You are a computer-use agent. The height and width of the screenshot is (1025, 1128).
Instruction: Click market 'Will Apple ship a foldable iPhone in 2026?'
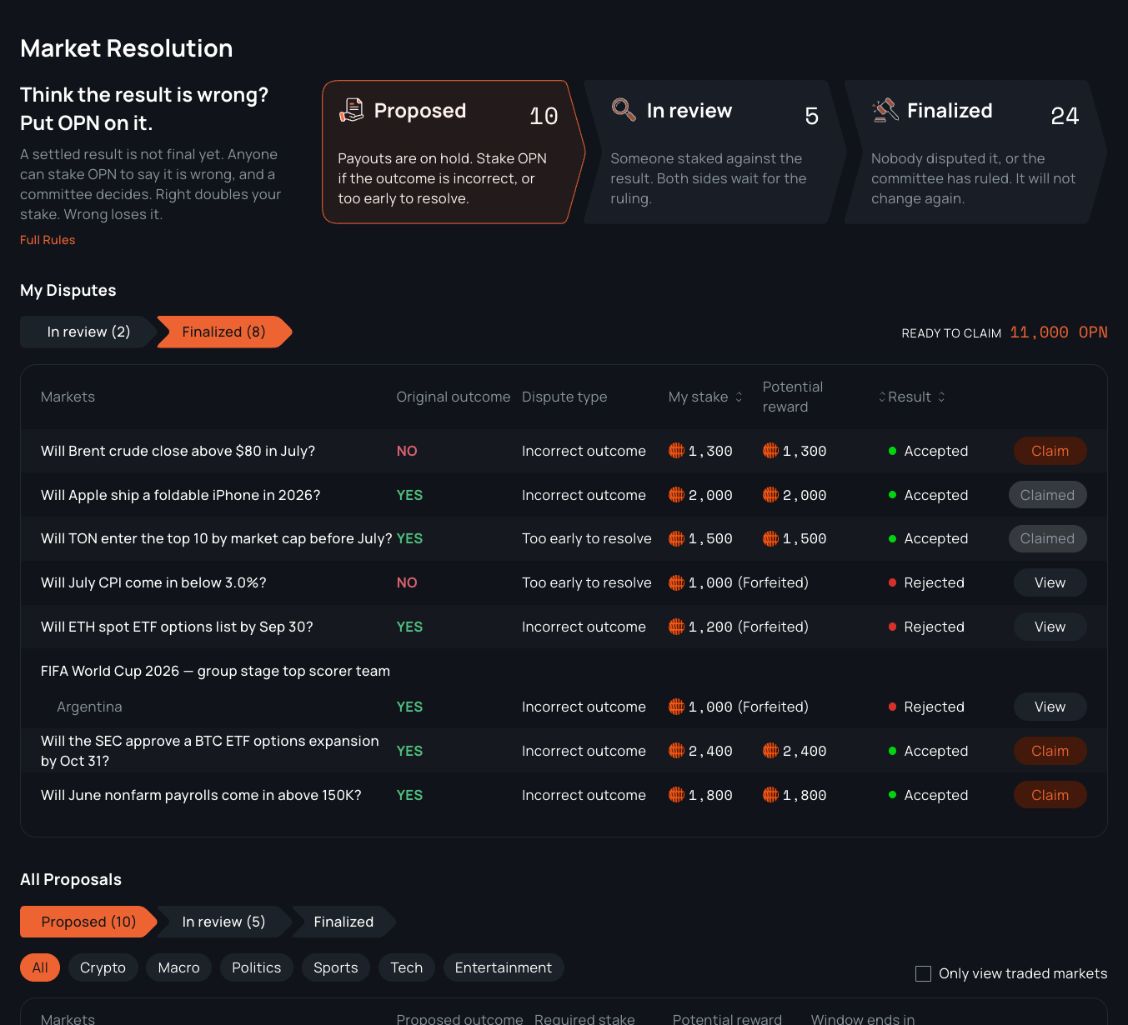(x=181, y=495)
